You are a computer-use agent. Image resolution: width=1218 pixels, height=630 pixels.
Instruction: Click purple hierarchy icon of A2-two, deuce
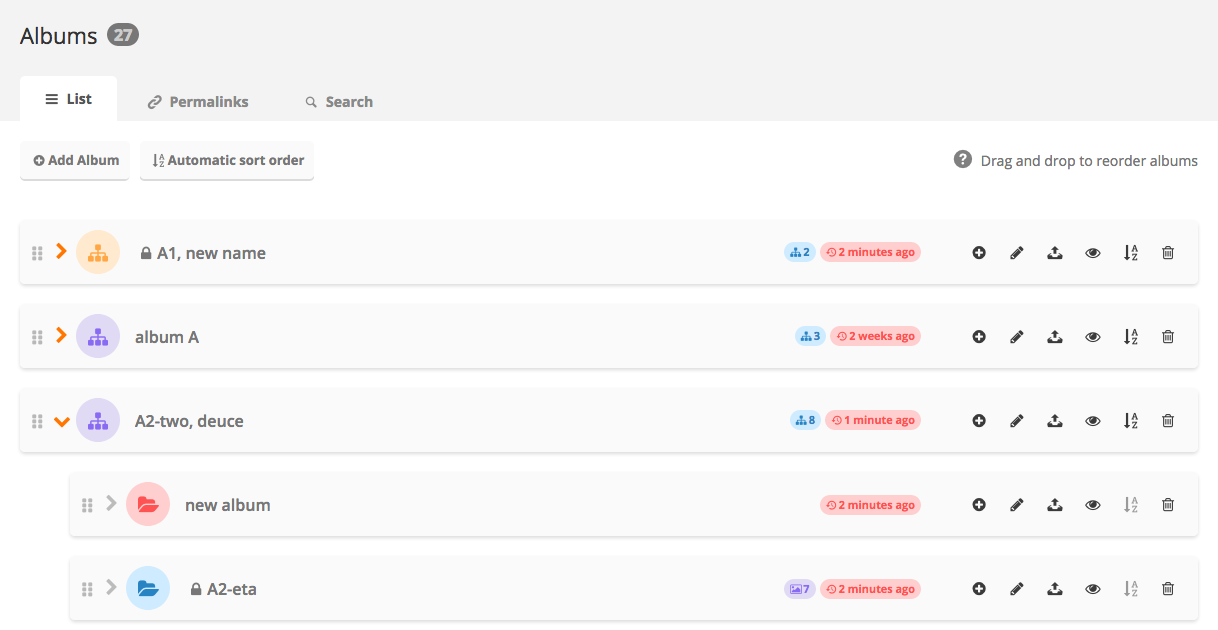point(98,421)
